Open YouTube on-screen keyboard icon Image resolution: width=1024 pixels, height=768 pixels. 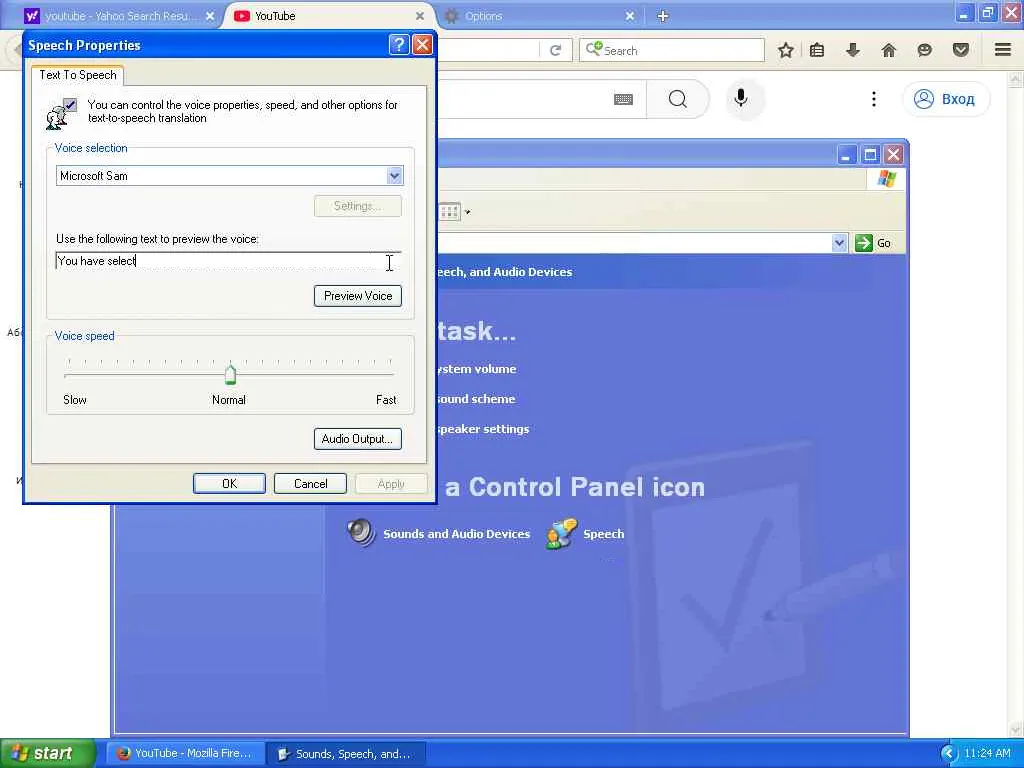[x=623, y=99]
